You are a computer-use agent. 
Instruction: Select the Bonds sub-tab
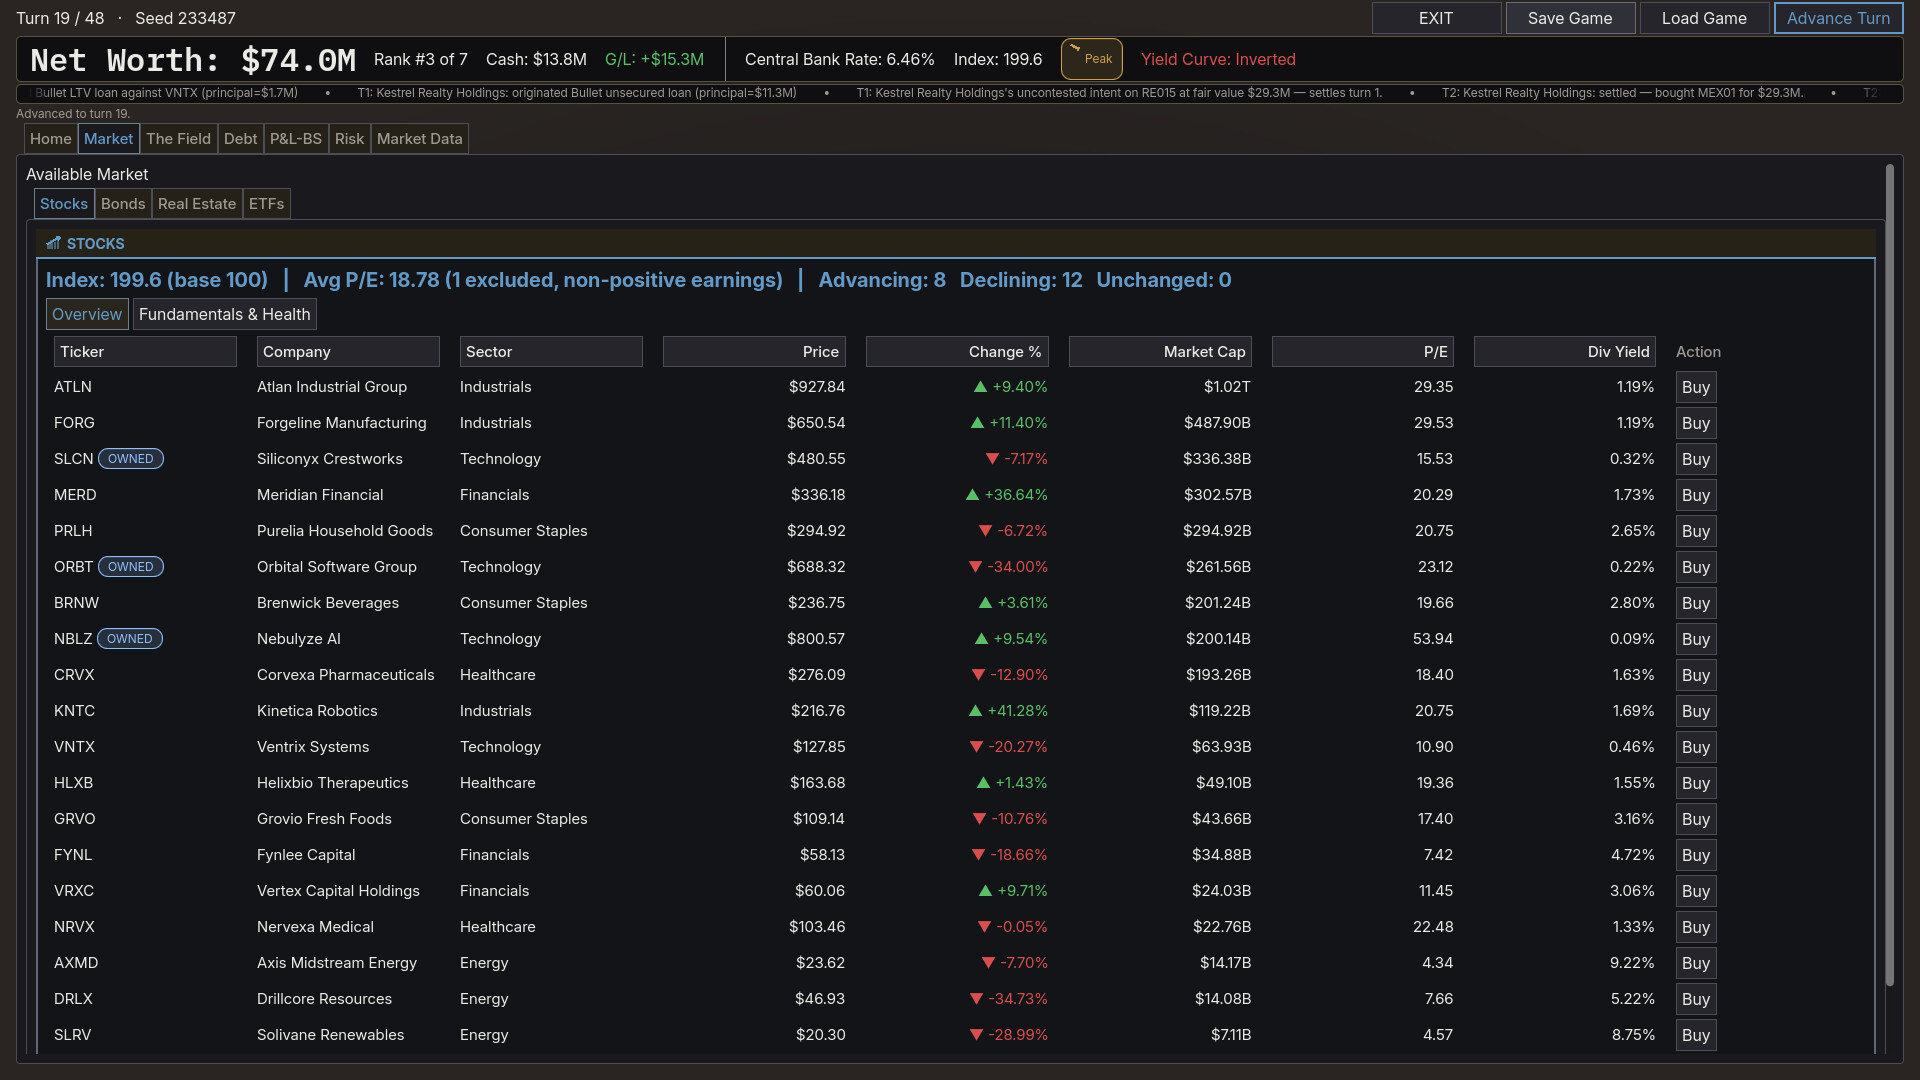coord(123,204)
